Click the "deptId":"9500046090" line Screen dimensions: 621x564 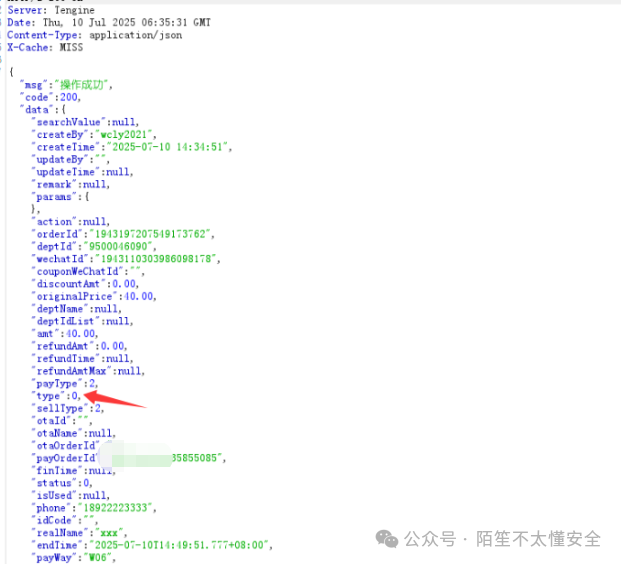[x=94, y=247]
